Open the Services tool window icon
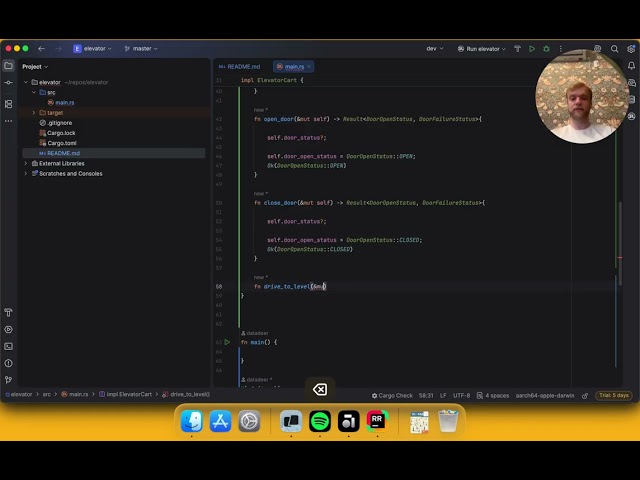The width and height of the screenshot is (640, 480). 8,329
